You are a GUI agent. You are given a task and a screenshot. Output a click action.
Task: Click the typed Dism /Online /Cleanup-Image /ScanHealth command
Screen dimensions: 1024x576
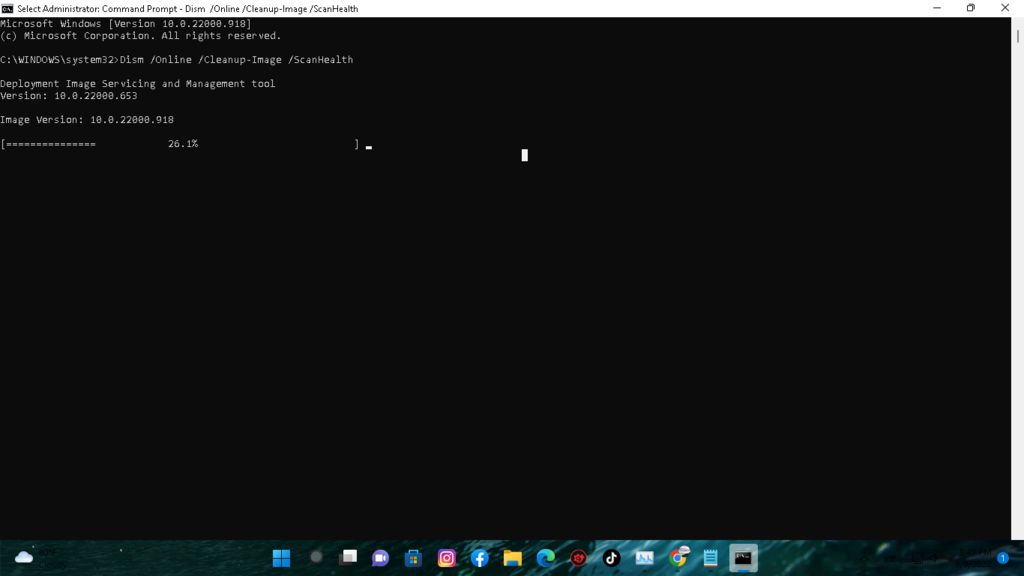[236, 59]
